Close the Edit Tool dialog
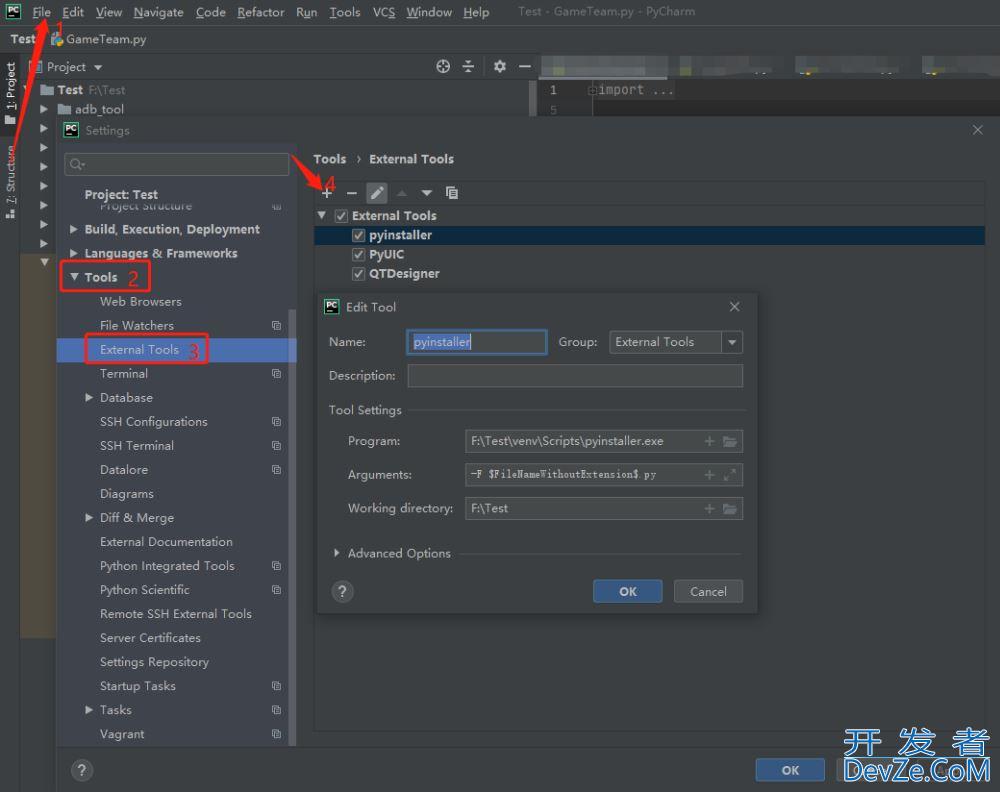Screen dimensions: 1000x792 [x=735, y=307]
